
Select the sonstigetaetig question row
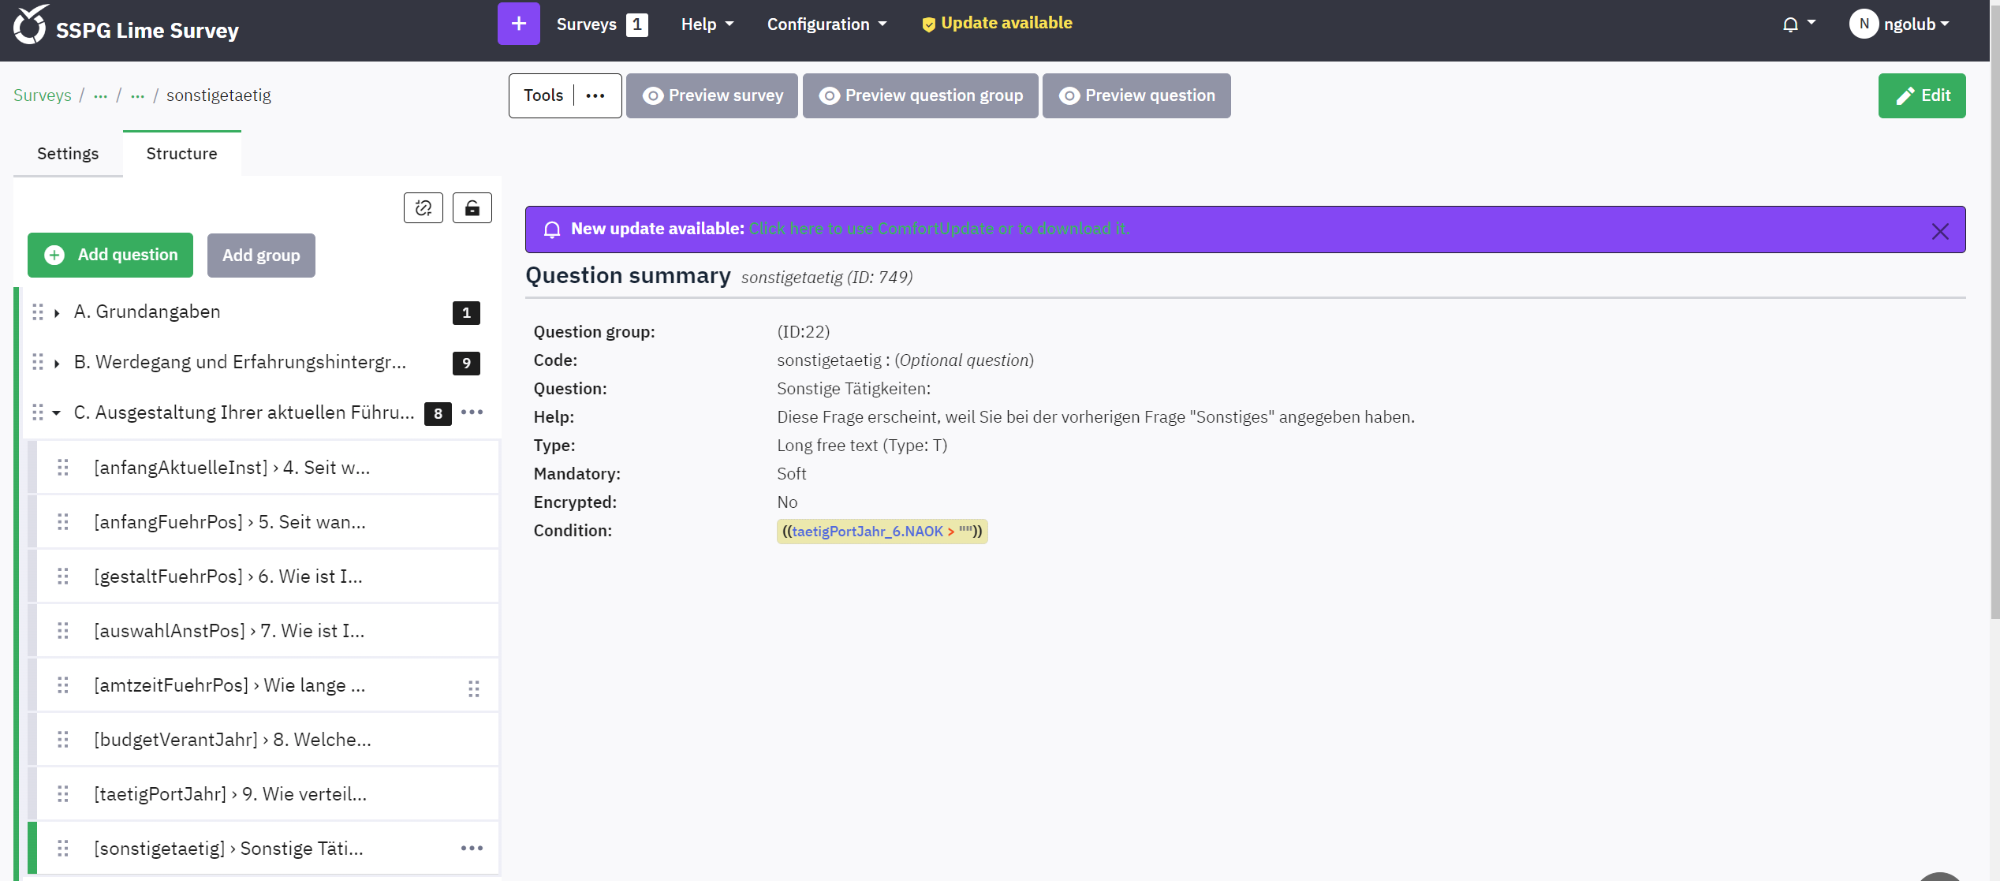[267, 848]
